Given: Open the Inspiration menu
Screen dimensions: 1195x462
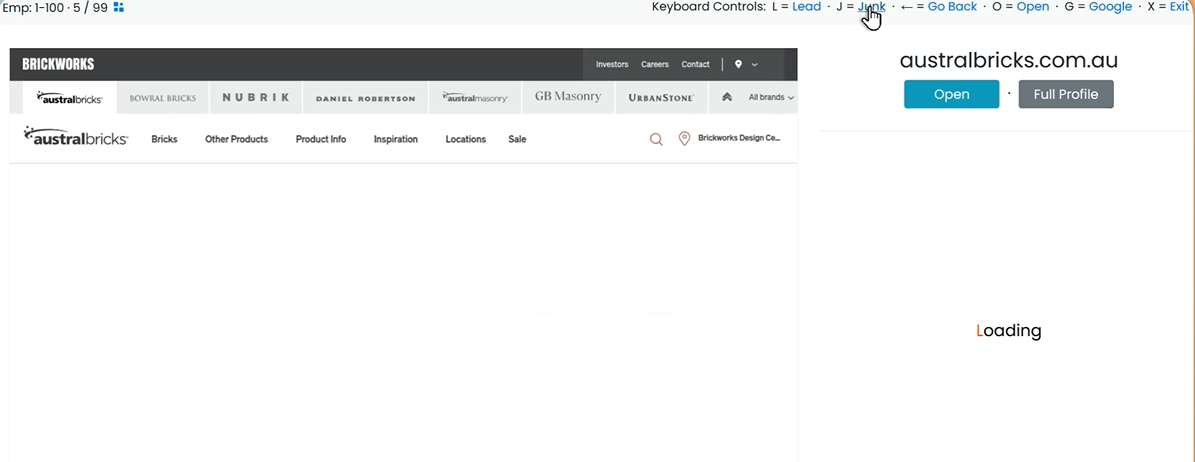Looking at the screenshot, I should [x=396, y=139].
